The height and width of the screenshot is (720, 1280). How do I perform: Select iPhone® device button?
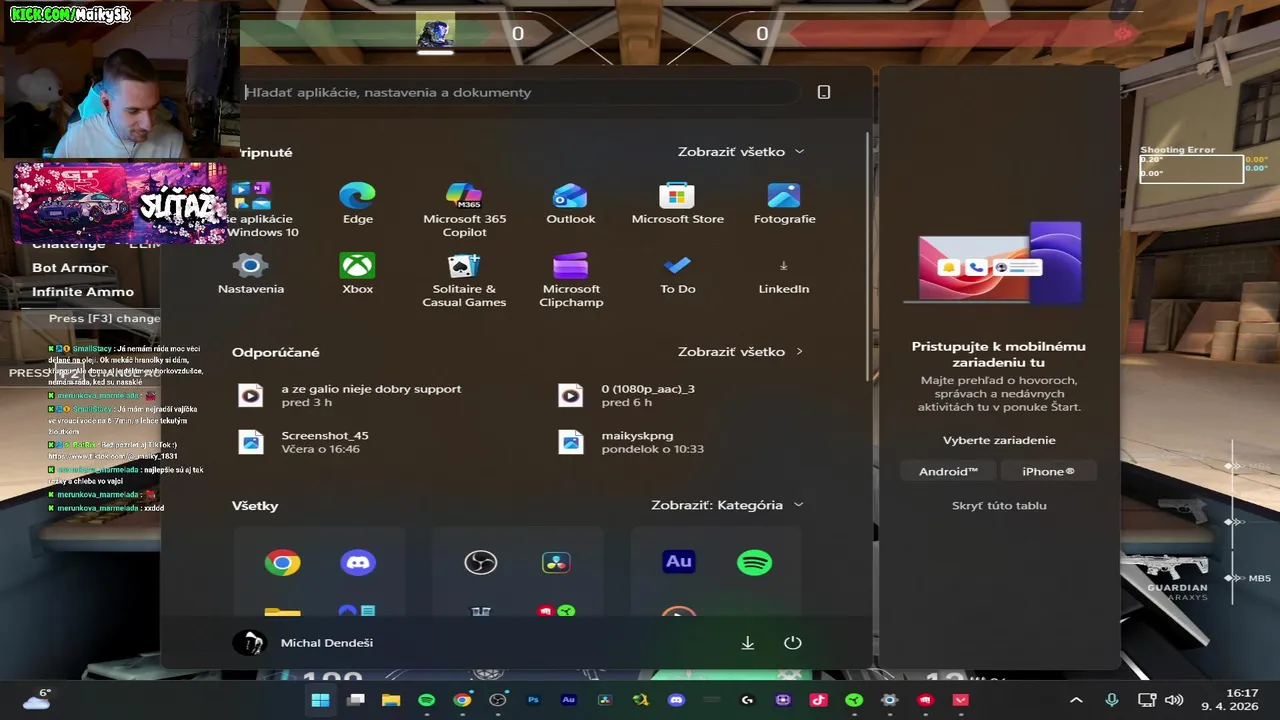[1048, 471]
